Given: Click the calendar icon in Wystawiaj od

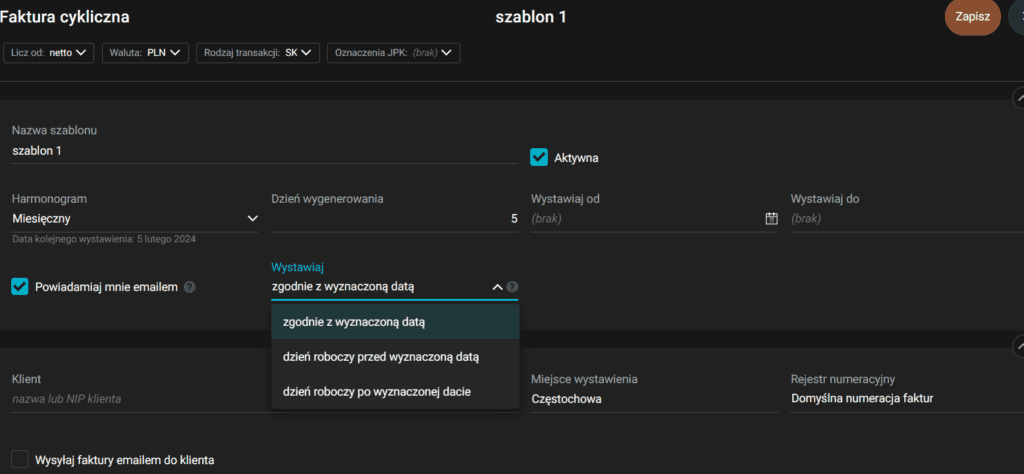Looking at the screenshot, I should (771, 218).
